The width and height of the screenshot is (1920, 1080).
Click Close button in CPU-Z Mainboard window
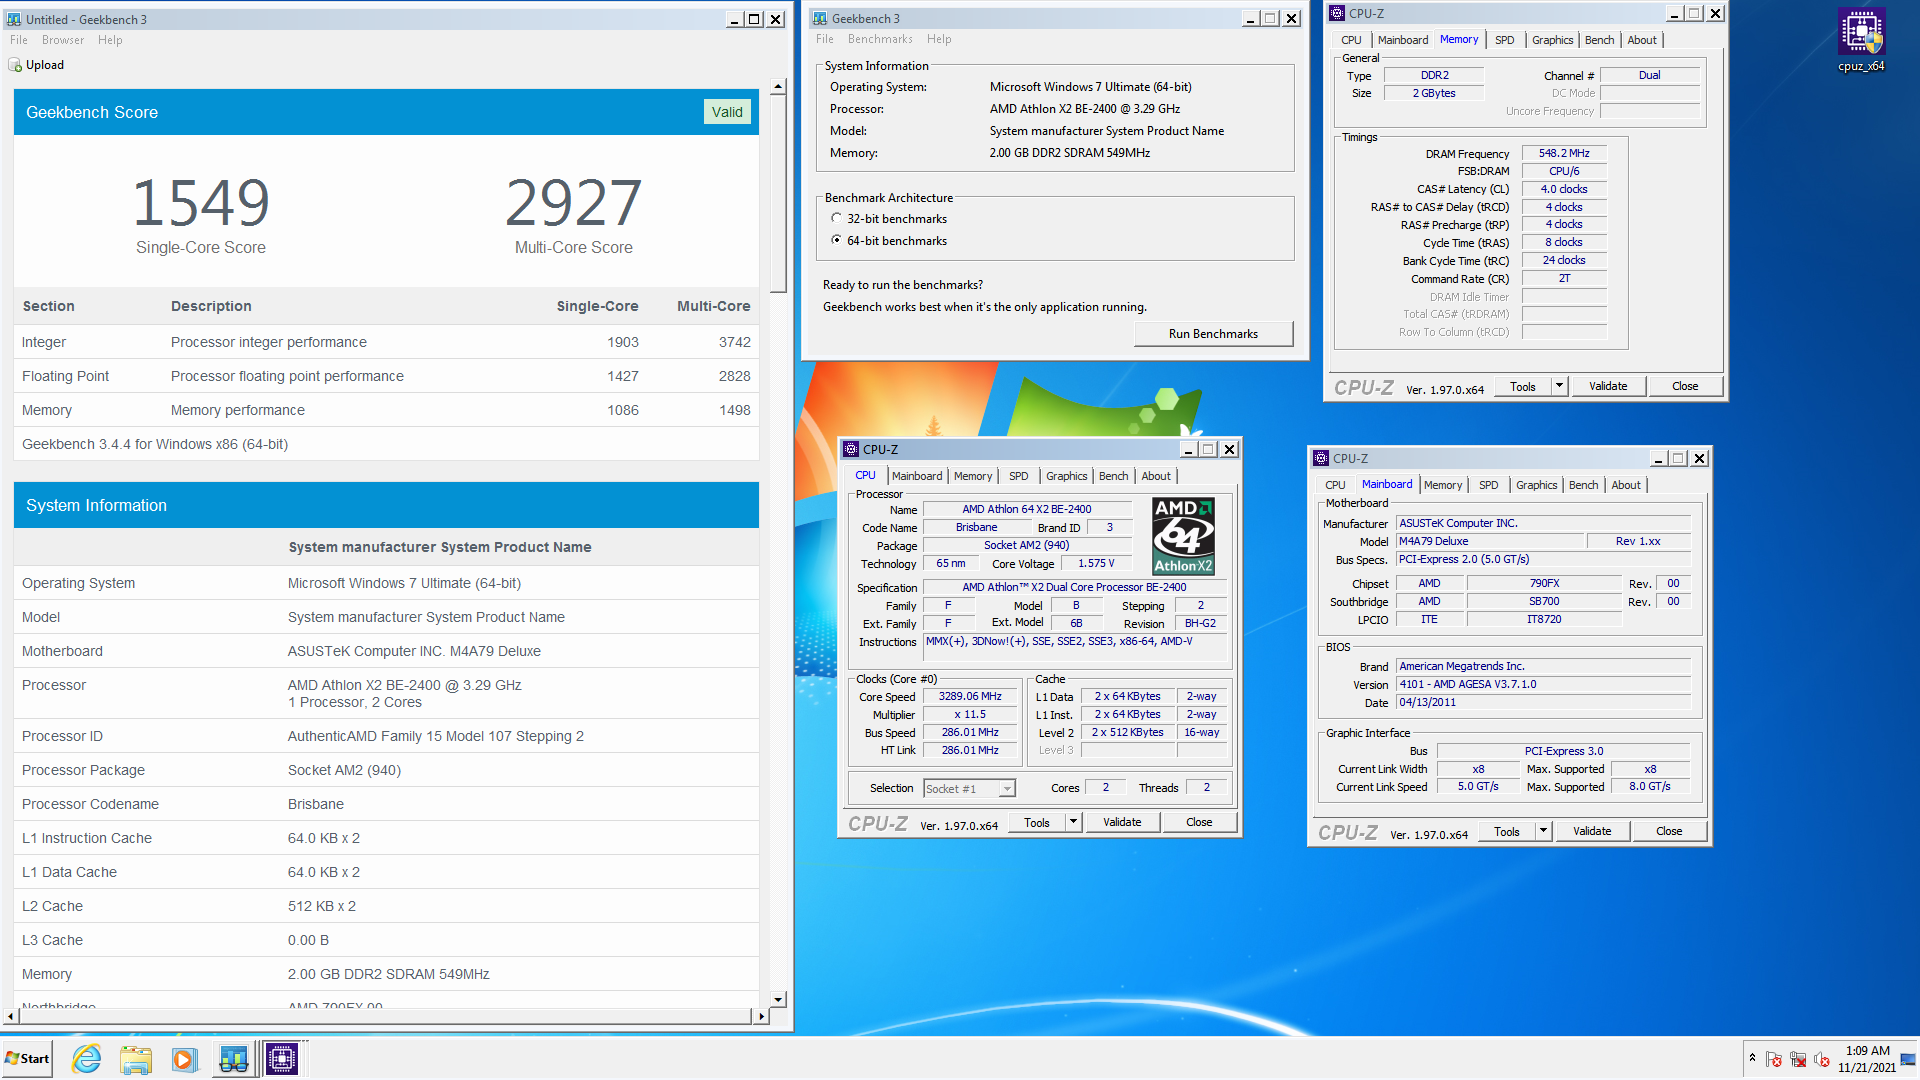1669,831
